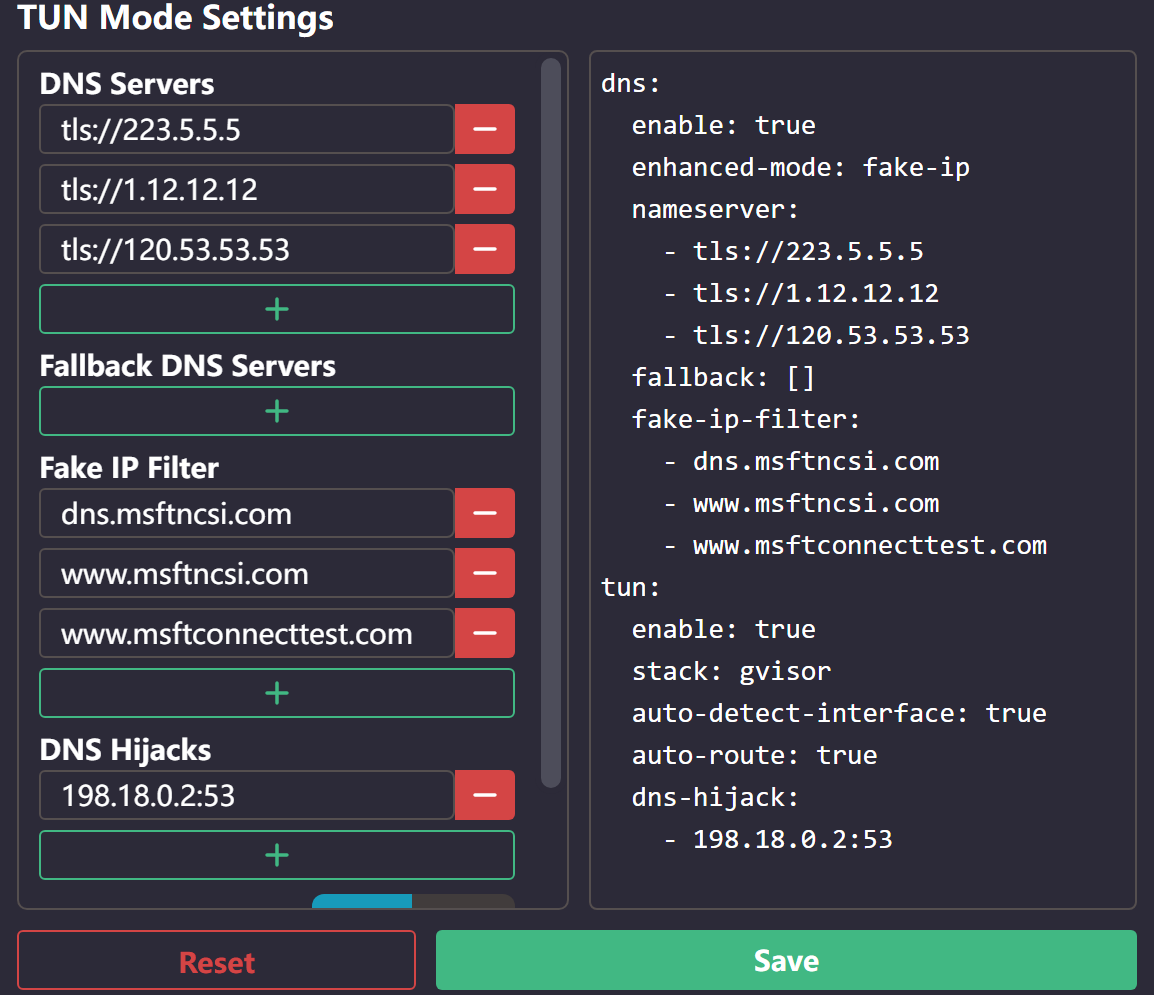Click the 'DNS Hijacks' section heading
Viewport: 1154px width, 995px height.
click(x=125, y=750)
